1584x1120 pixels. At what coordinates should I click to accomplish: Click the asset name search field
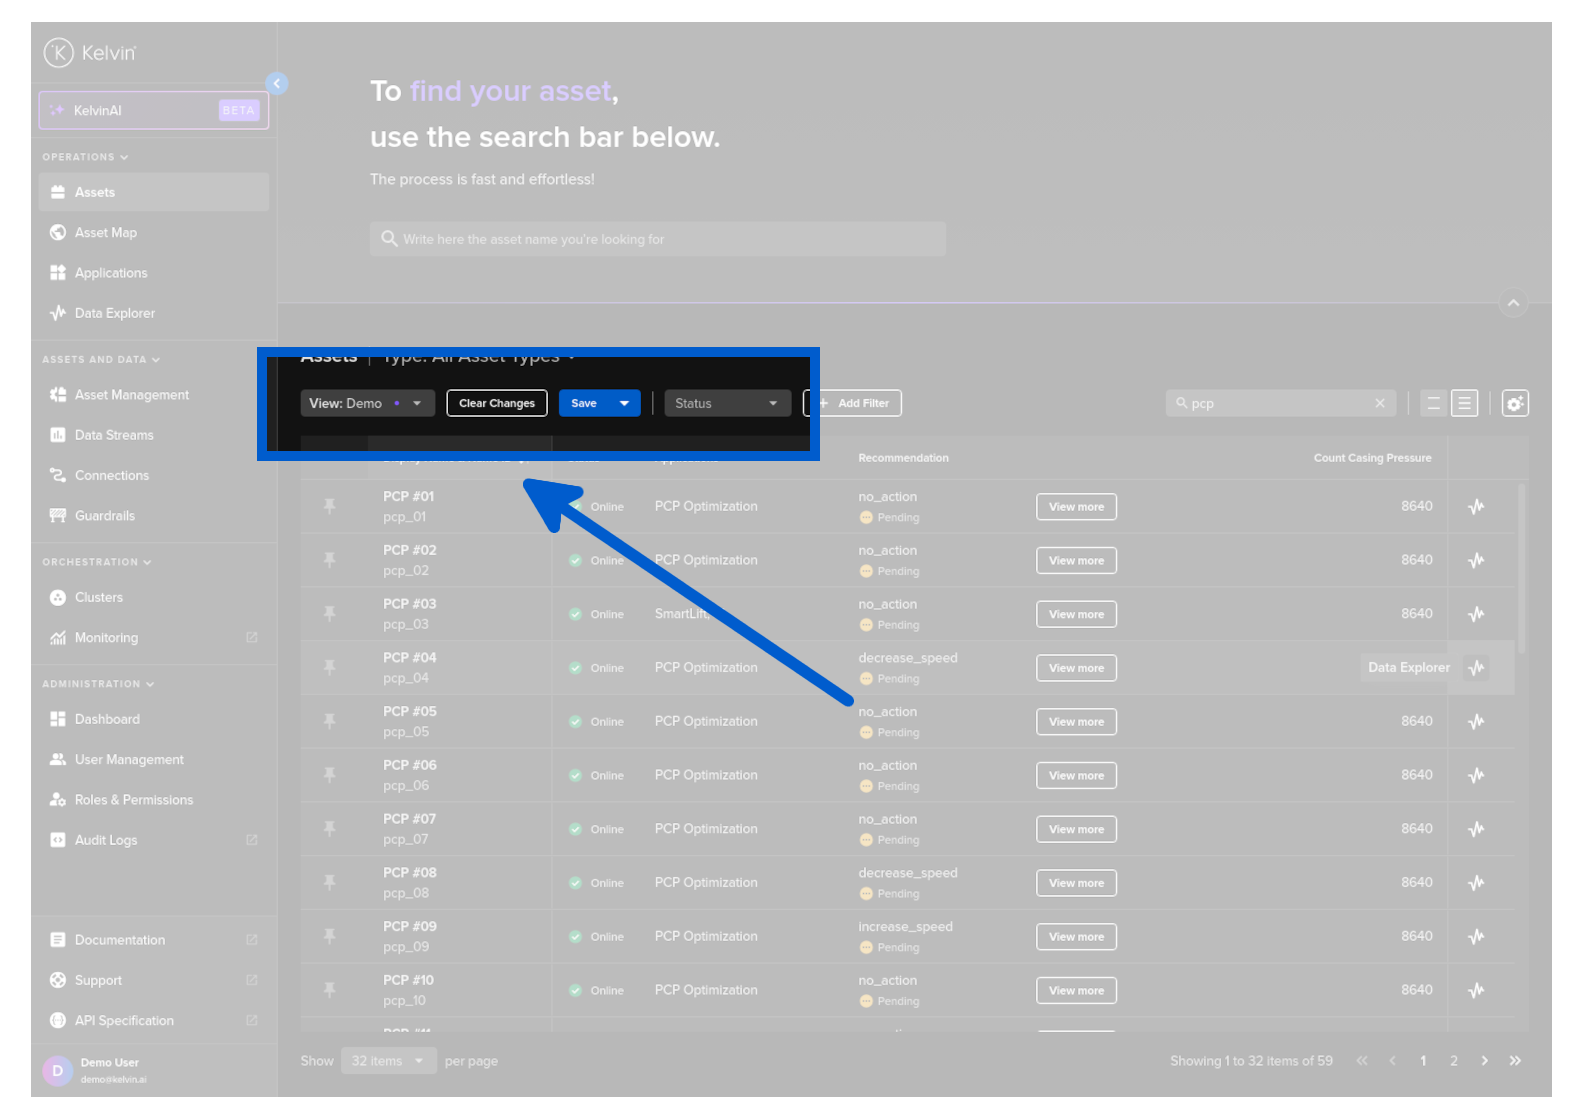tap(657, 239)
